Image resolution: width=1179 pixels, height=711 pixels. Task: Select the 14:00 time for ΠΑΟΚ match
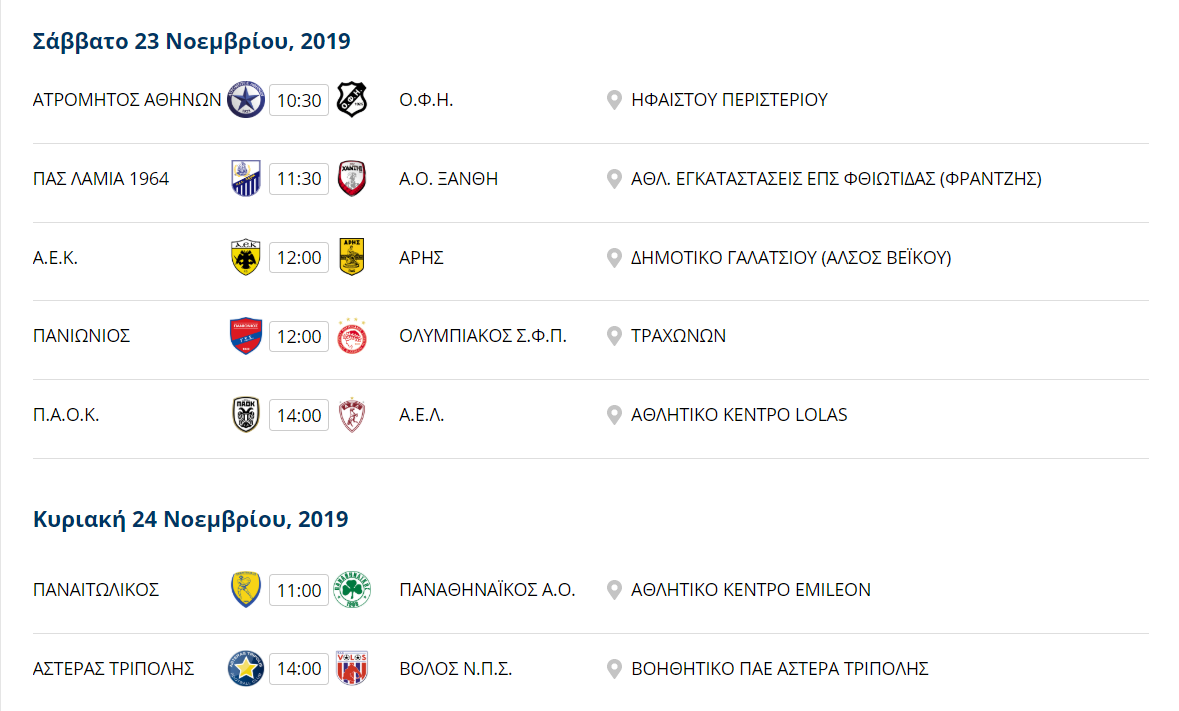299,415
